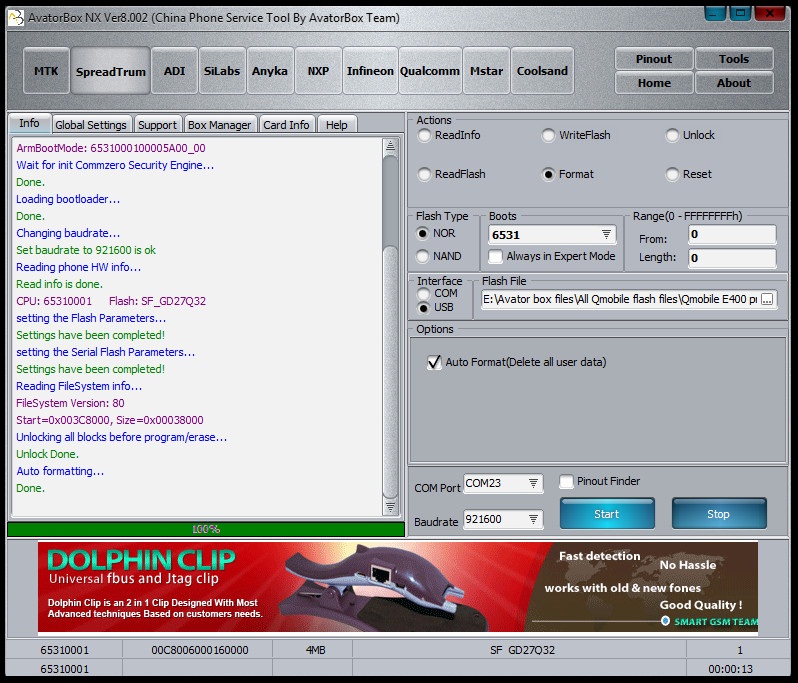The height and width of the screenshot is (683, 798).
Task: Select the Reset action
Action: pyautogui.click(x=689, y=174)
